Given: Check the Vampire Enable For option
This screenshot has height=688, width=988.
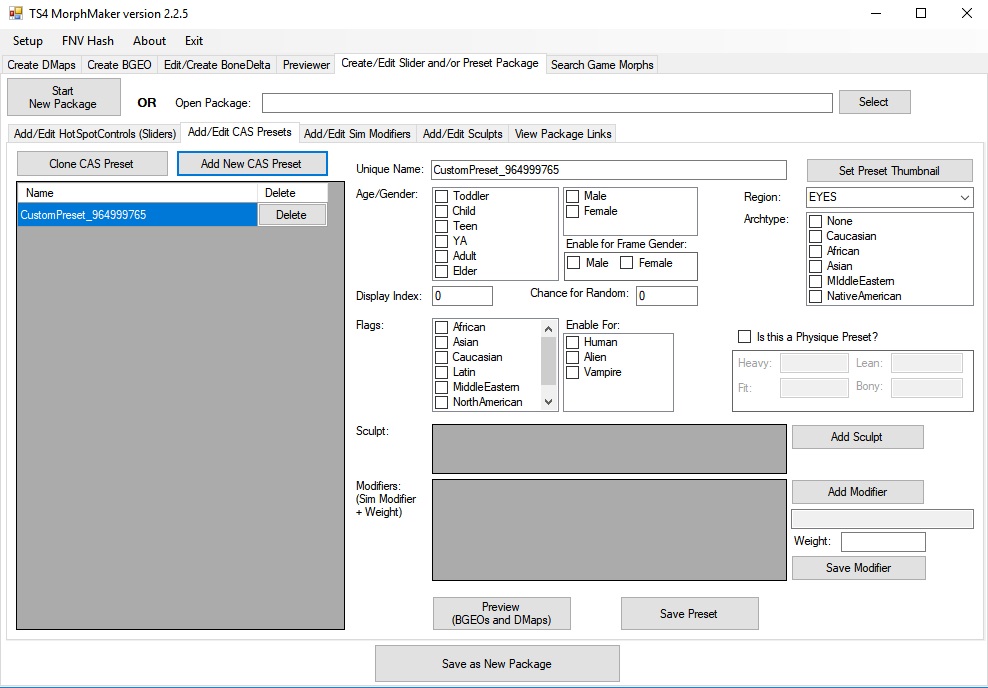Looking at the screenshot, I should (x=573, y=372).
